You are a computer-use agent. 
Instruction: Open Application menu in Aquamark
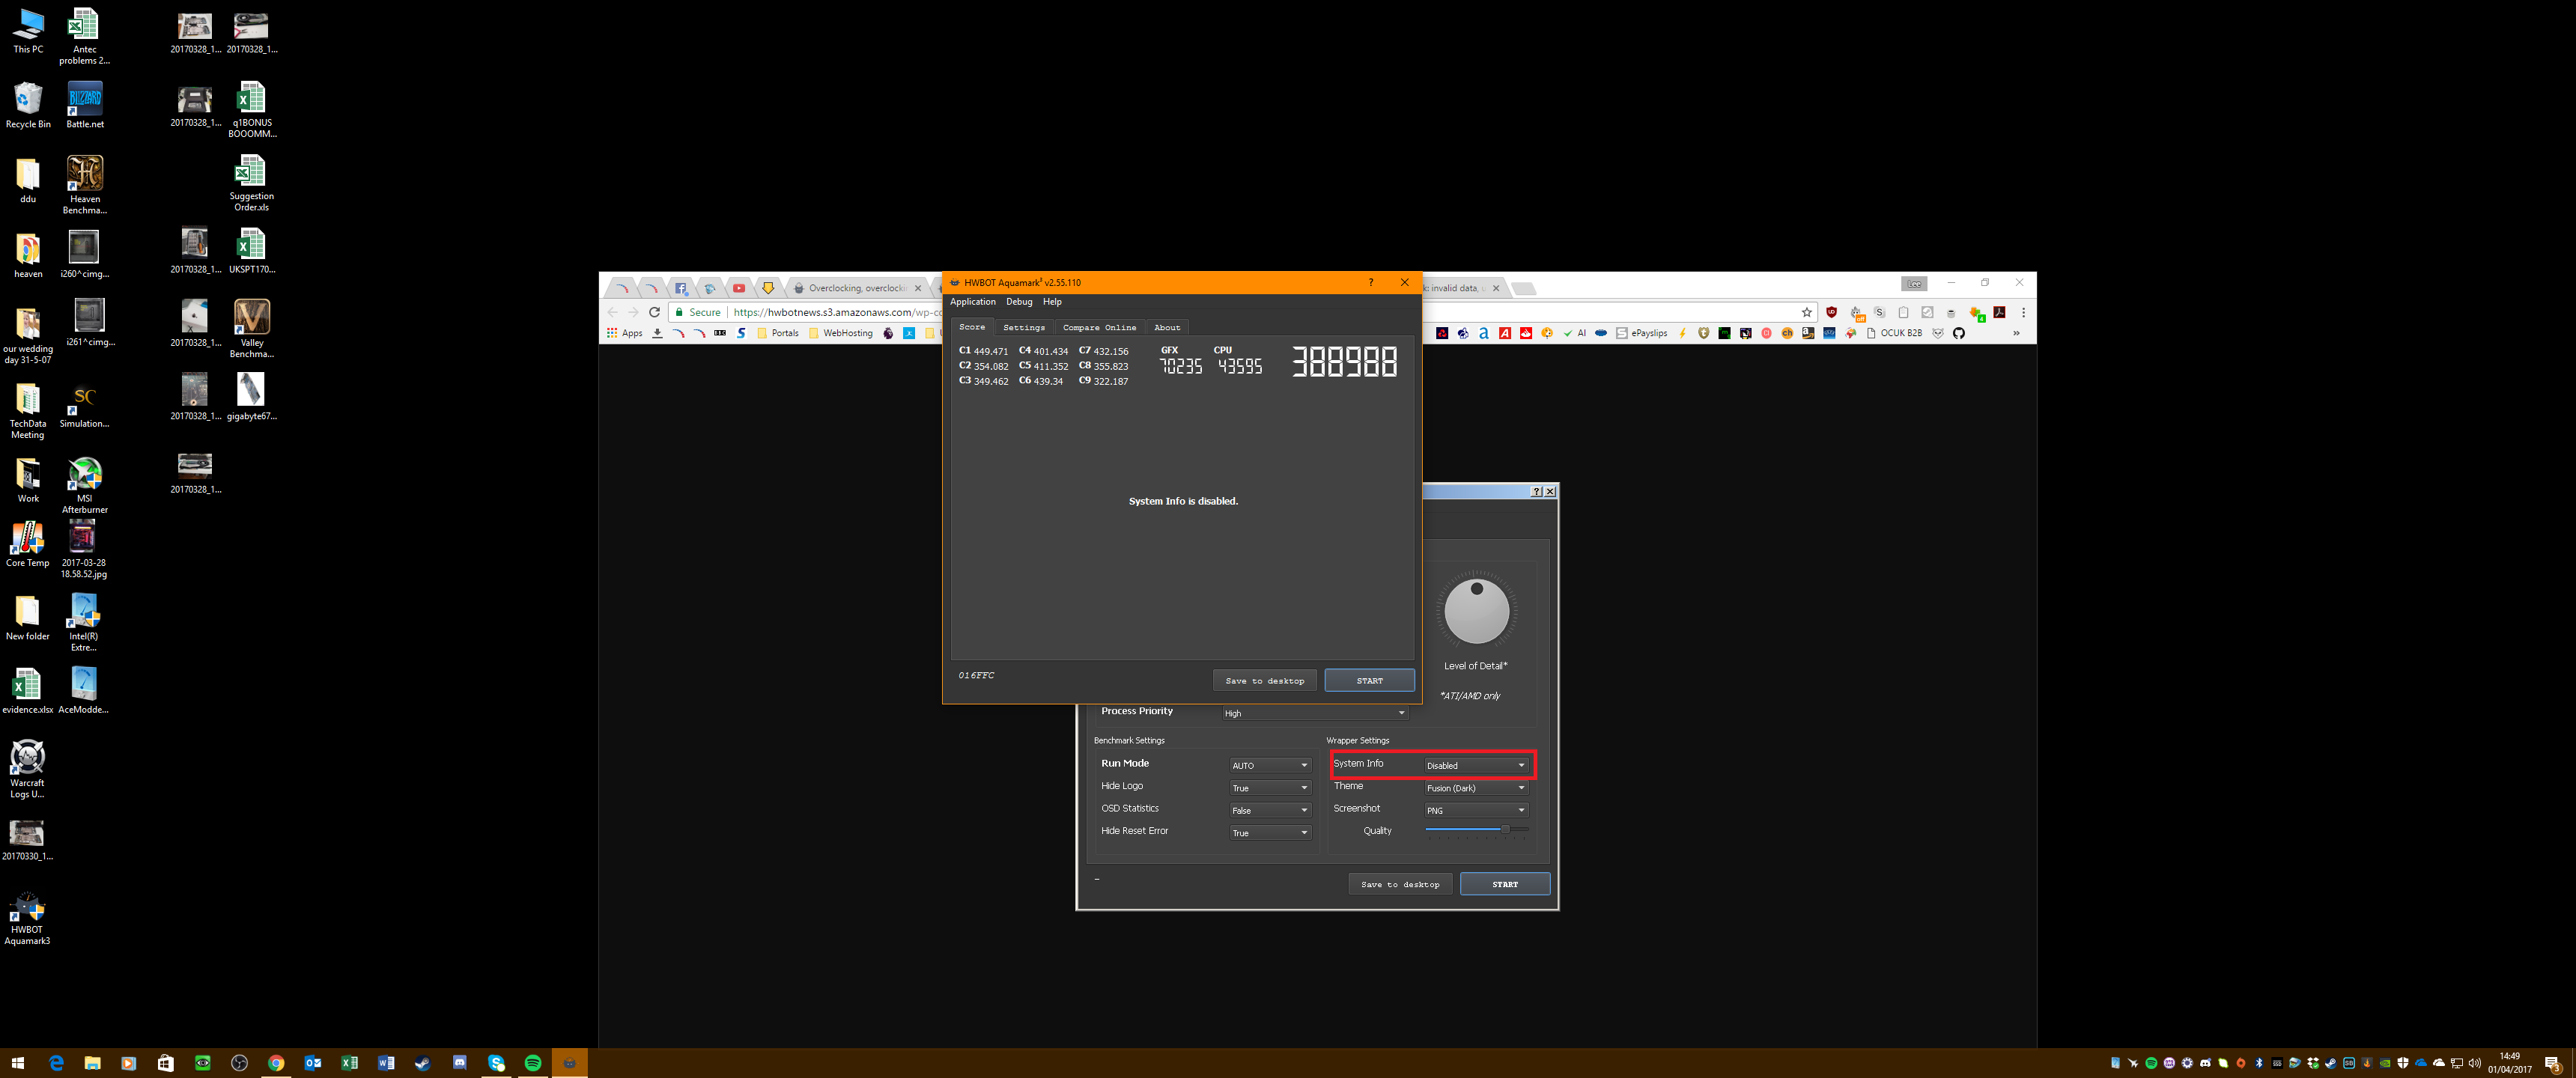tap(973, 302)
